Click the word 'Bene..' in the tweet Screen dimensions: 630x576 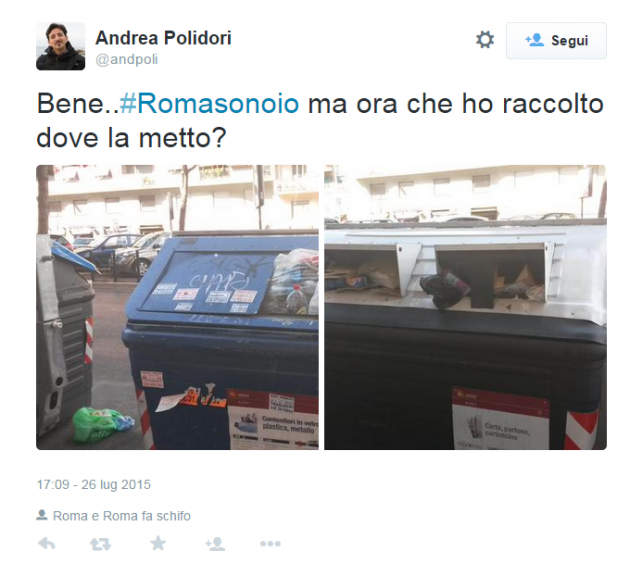(x=78, y=104)
